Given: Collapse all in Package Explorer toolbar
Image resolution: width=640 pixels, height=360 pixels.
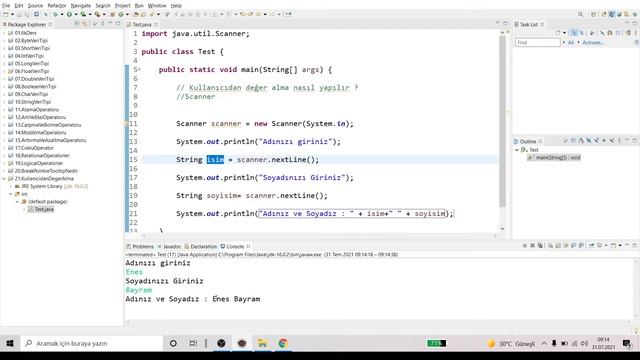Looking at the screenshot, I should click(x=77, y=24).
